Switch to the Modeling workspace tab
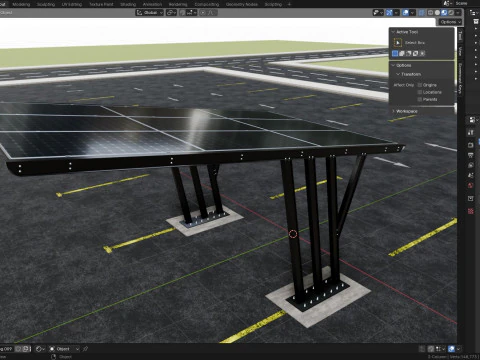480x360 pixels. click(x=21, y=4)
